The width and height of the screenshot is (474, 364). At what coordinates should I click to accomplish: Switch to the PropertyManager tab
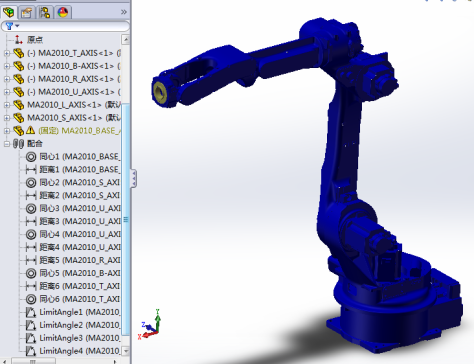[27, 12]
